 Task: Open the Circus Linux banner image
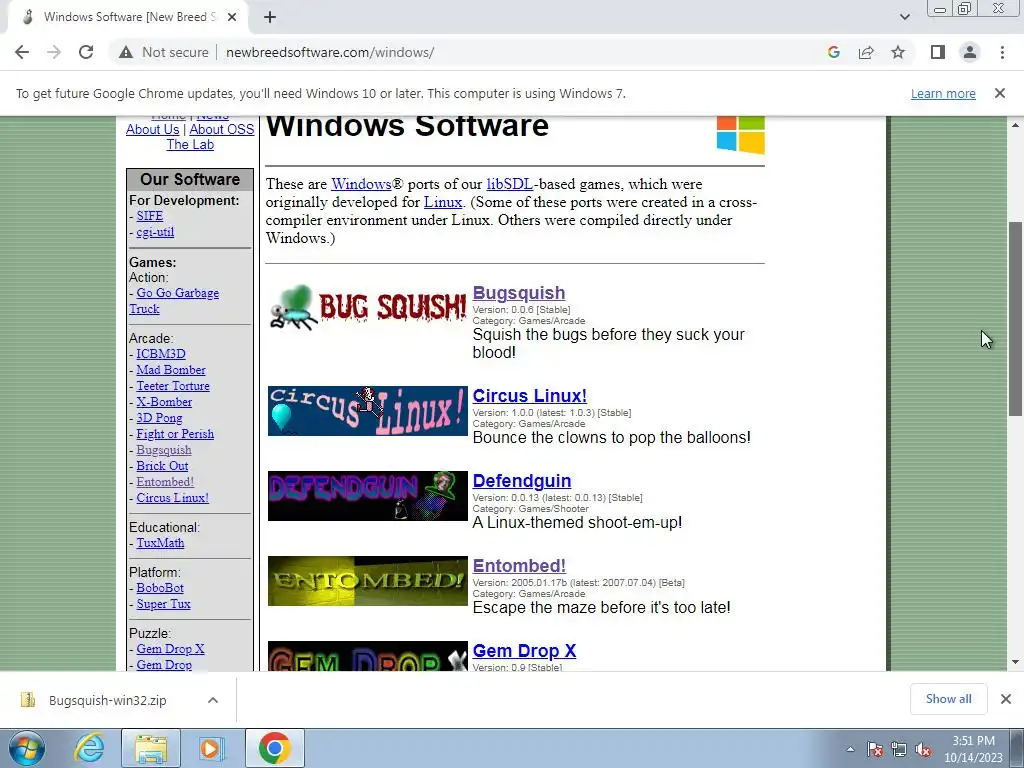click(368, 411)
